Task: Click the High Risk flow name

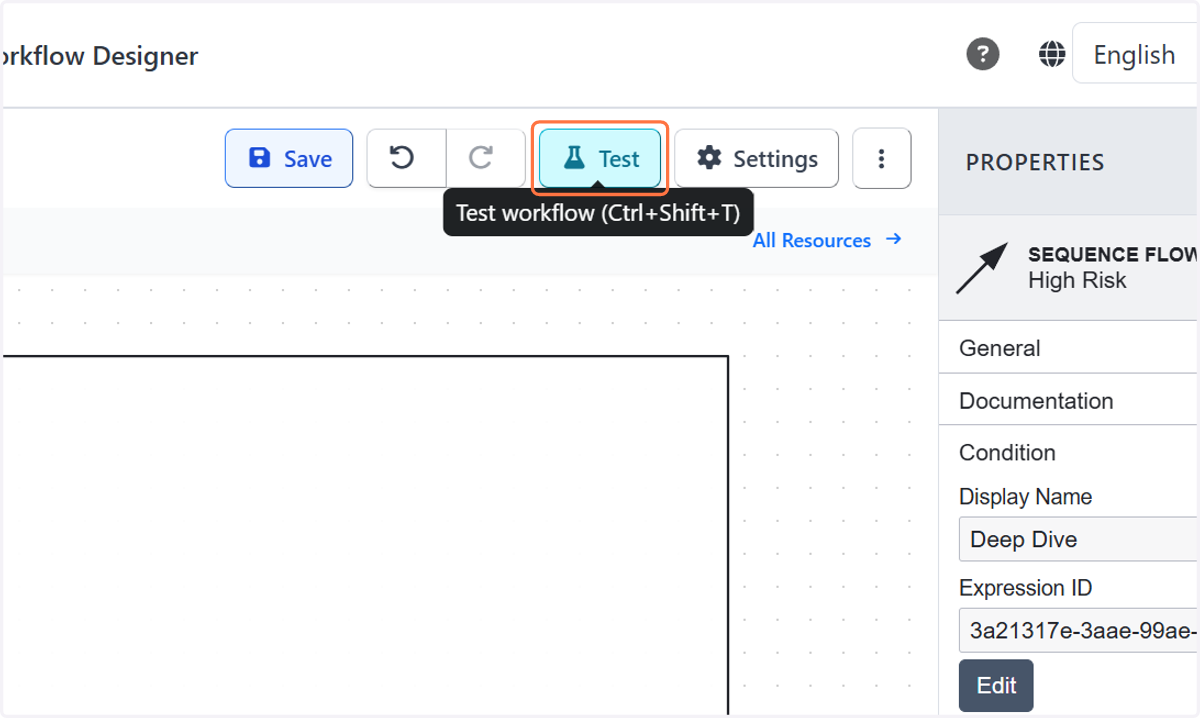Action: (x=1077, y=281)
